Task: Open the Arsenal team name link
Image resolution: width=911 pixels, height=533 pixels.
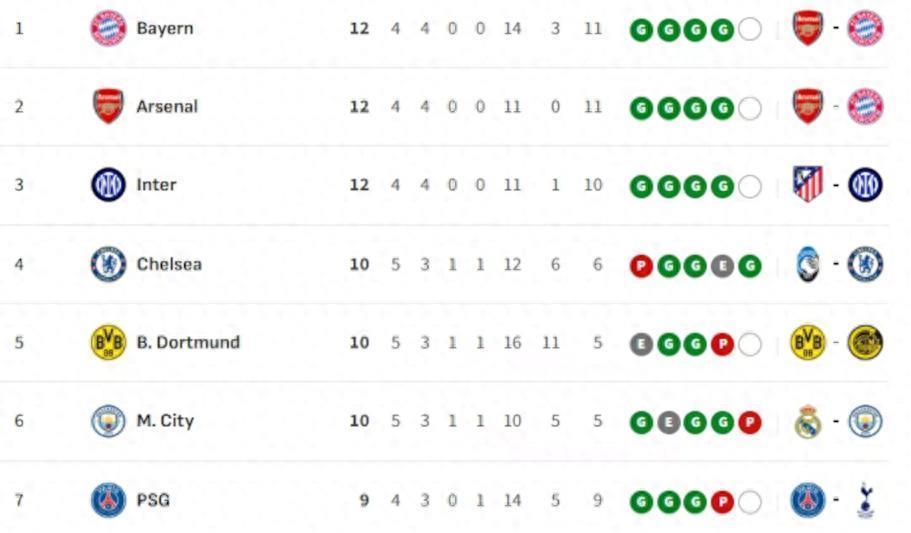Action: 167,106
